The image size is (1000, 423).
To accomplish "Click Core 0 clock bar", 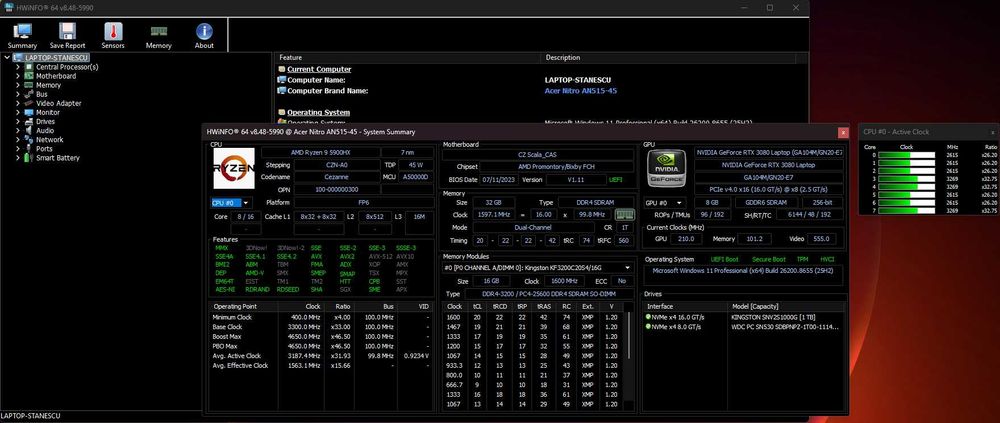I will (x=906, y=155).
